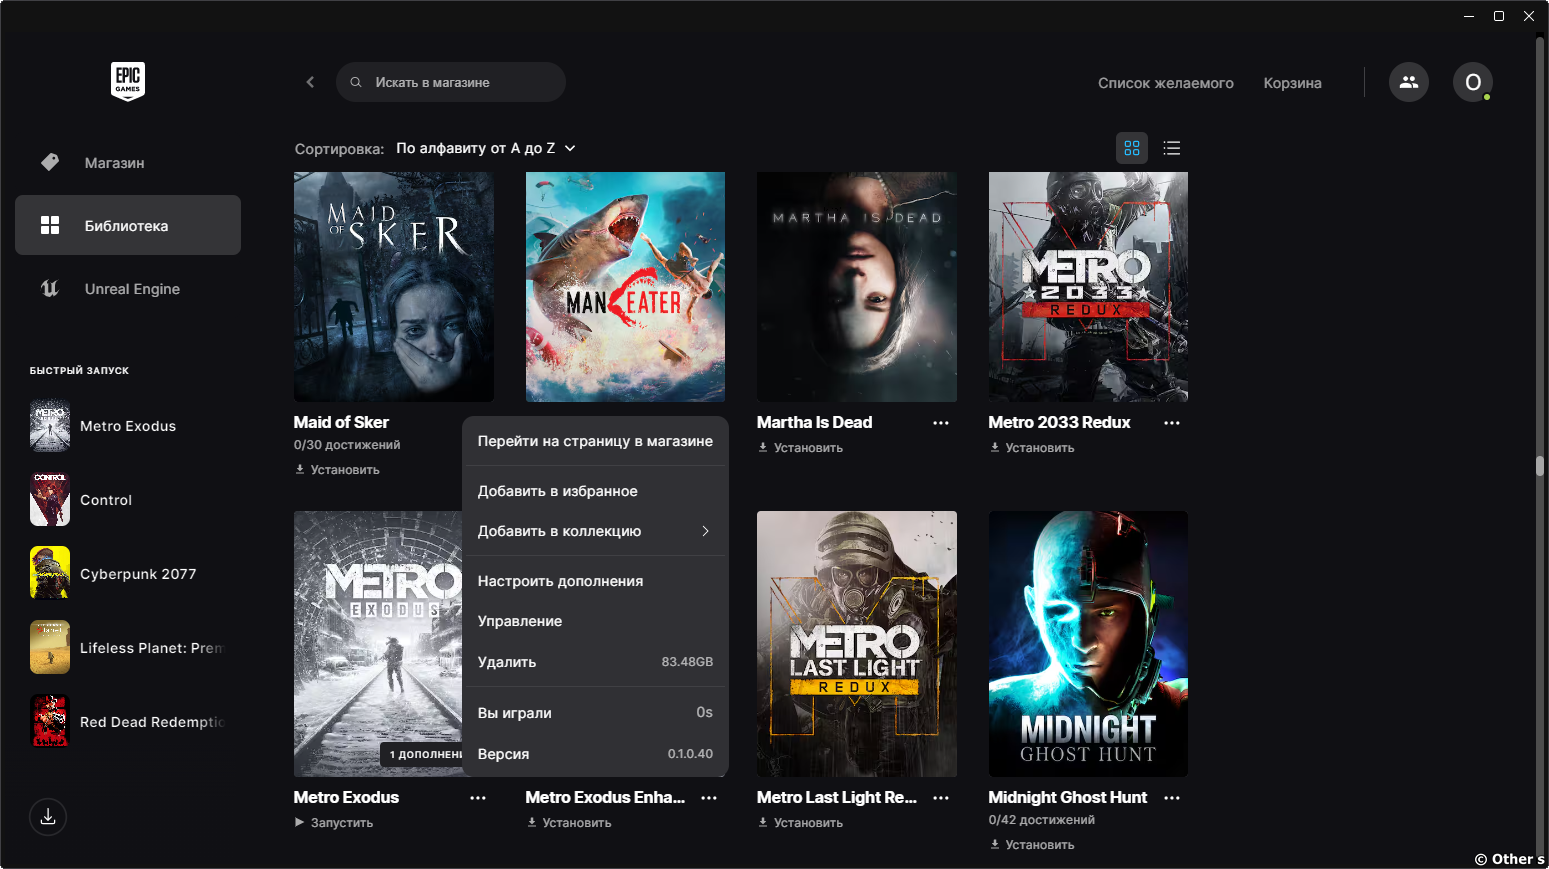The height and width of the screenshot is (869, 1549).
Task: Click the library vertical scrollbar thumb
Action: coord(1540,466)
